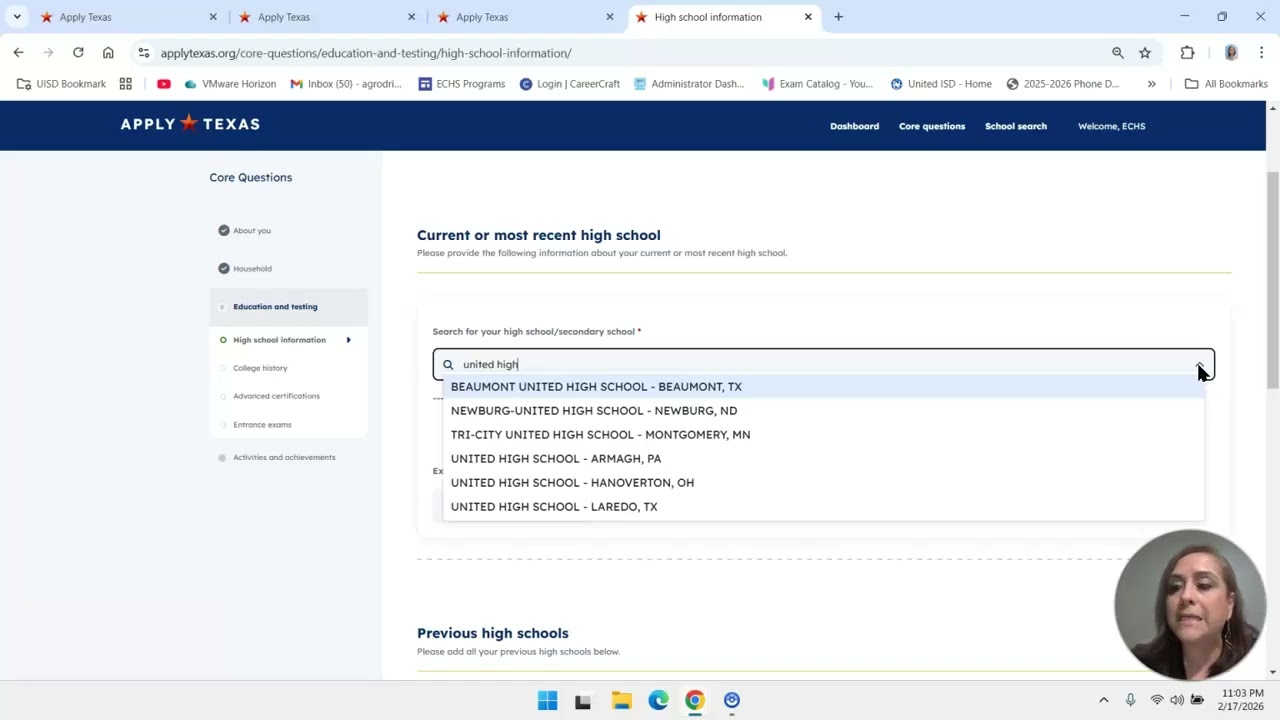Open Core questions in top navigation
1280x720 pixels.
pyautogui.click(x=932, y=126)
